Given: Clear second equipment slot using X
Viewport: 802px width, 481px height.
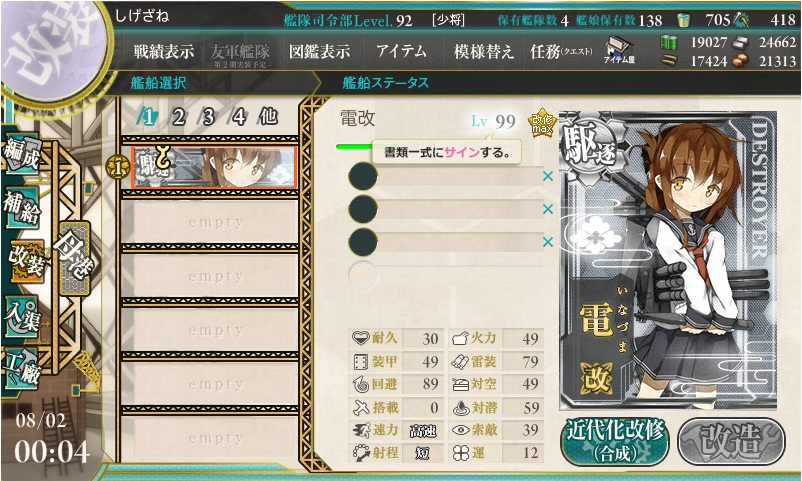Looking at the screenshot, I should click(548, 209).
